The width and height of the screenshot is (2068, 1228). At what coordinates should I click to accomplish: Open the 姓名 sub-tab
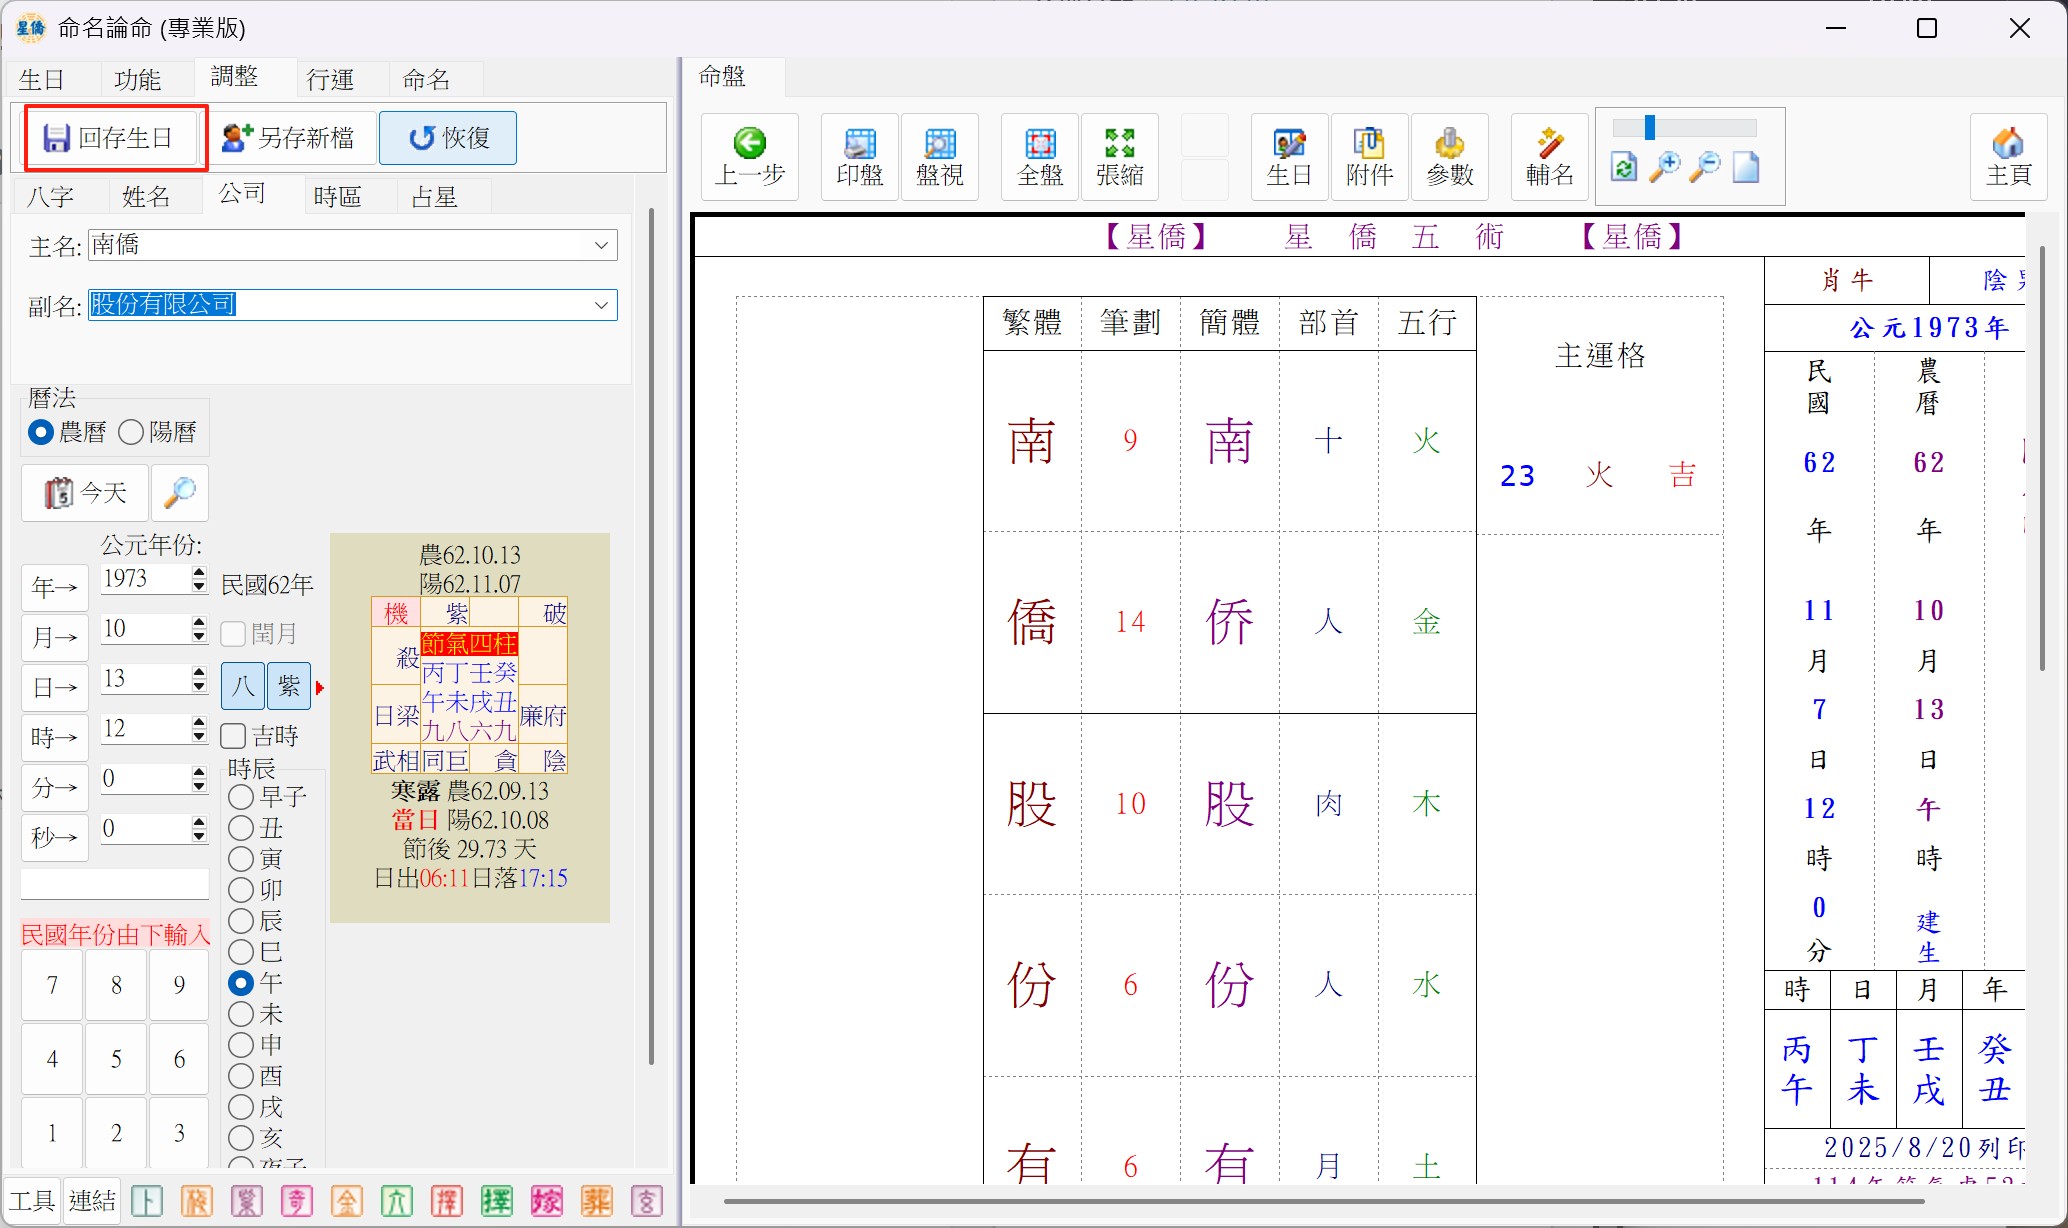pos(146,197)
